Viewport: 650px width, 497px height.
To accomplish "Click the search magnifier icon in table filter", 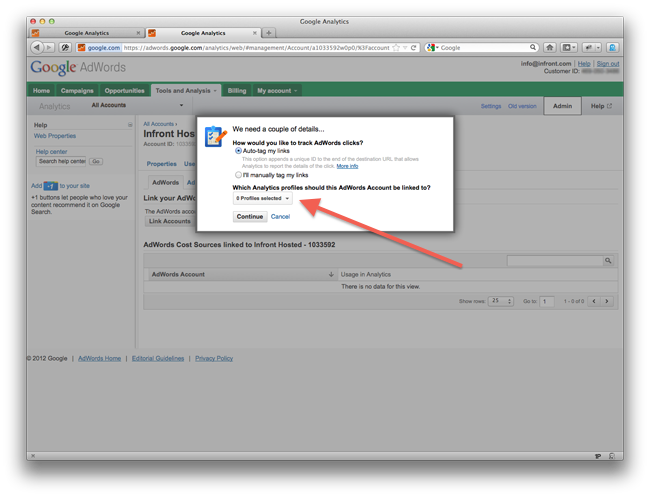I will 607,261.
